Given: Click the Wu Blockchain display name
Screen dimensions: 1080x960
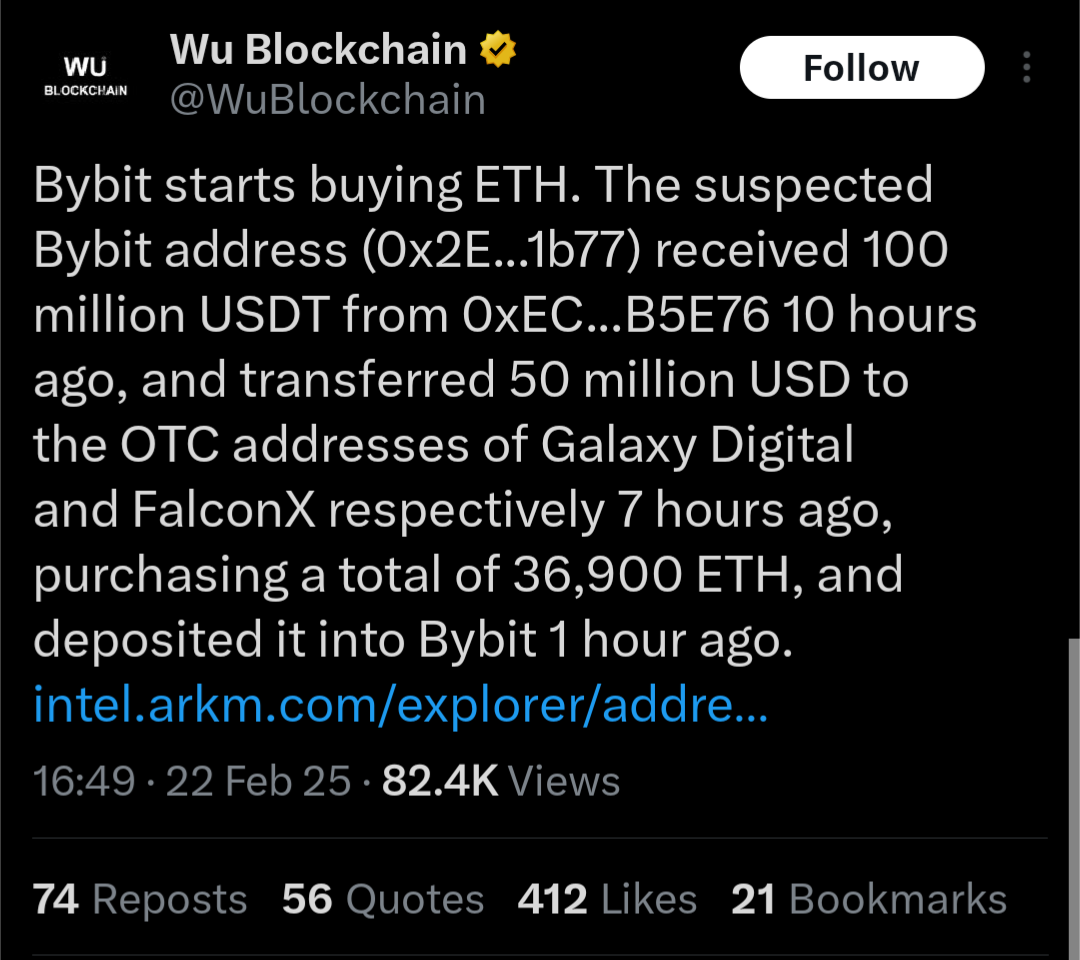Looking at the screenshot, I should [318, 50].
